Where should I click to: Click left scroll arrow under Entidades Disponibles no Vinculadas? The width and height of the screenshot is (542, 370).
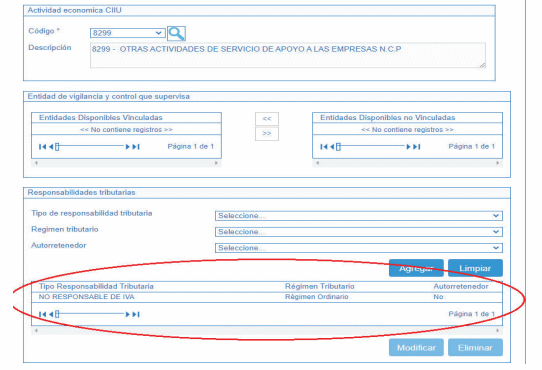click(x=317, y=163)
